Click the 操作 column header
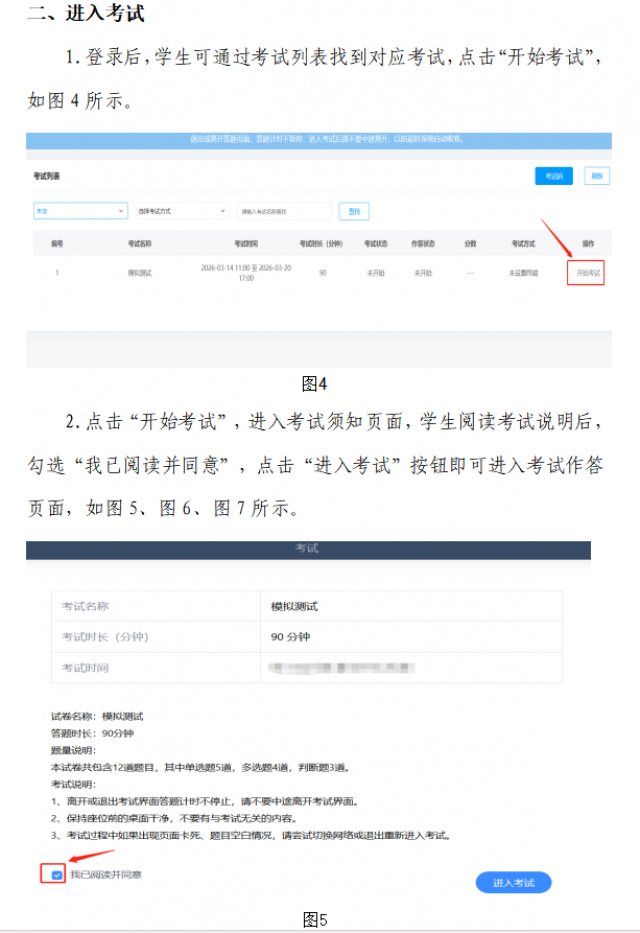 (588, 243)
